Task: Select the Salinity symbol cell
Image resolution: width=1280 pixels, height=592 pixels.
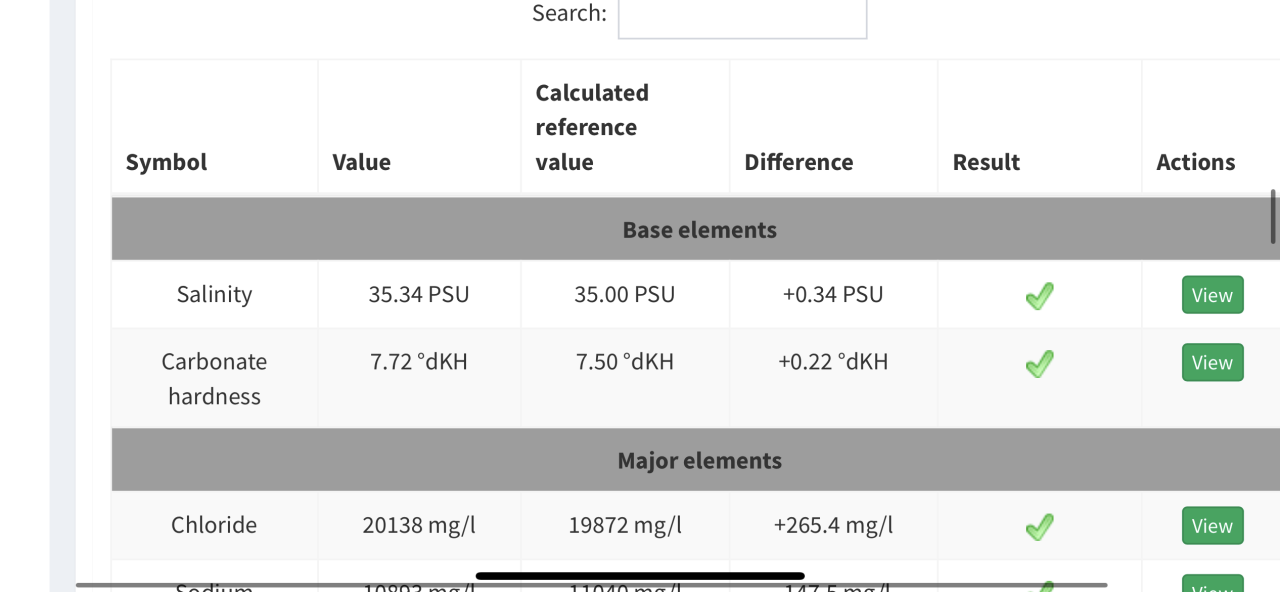Action: [x=214, y=294]
